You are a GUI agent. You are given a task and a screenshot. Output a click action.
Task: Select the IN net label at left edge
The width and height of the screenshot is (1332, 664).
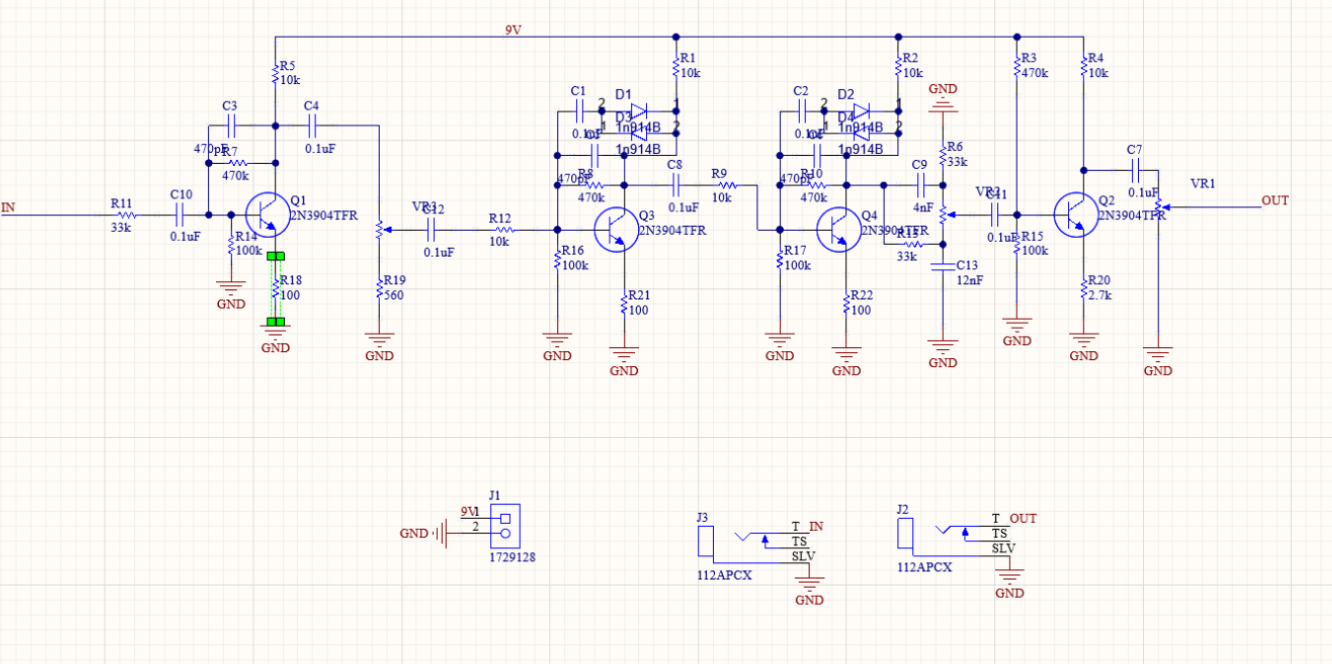[x=9, y=207]
